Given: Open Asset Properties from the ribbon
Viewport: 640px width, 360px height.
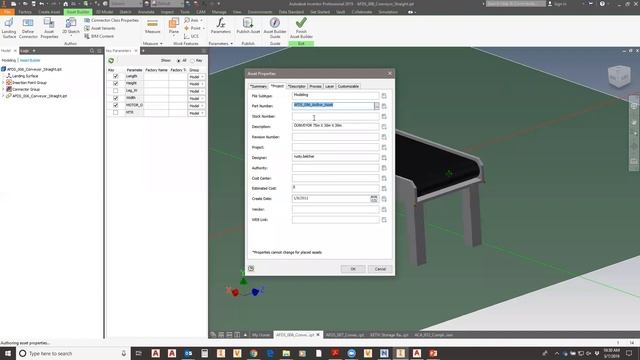Looking at the screenshot, I should pos(49,28).
